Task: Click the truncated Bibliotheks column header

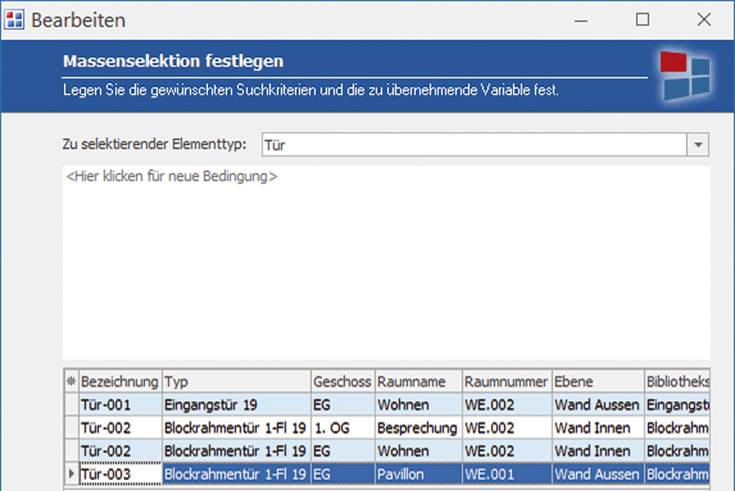Action: tap(677, 382)
